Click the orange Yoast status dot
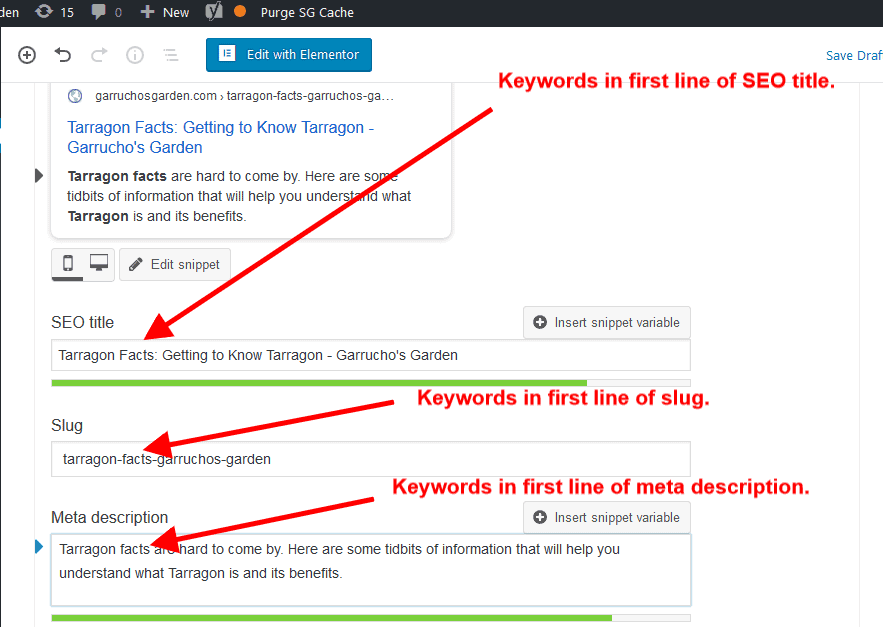This screenshot has height=627, width=883. 240,11
